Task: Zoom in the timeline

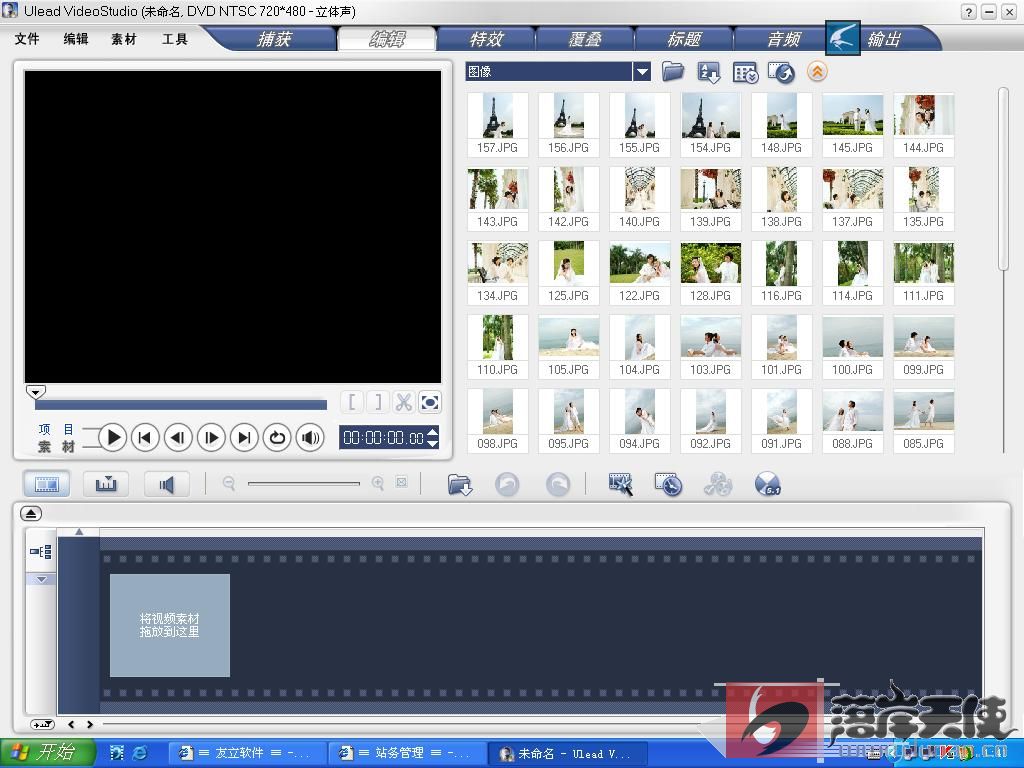Action: tap(377, 483)
